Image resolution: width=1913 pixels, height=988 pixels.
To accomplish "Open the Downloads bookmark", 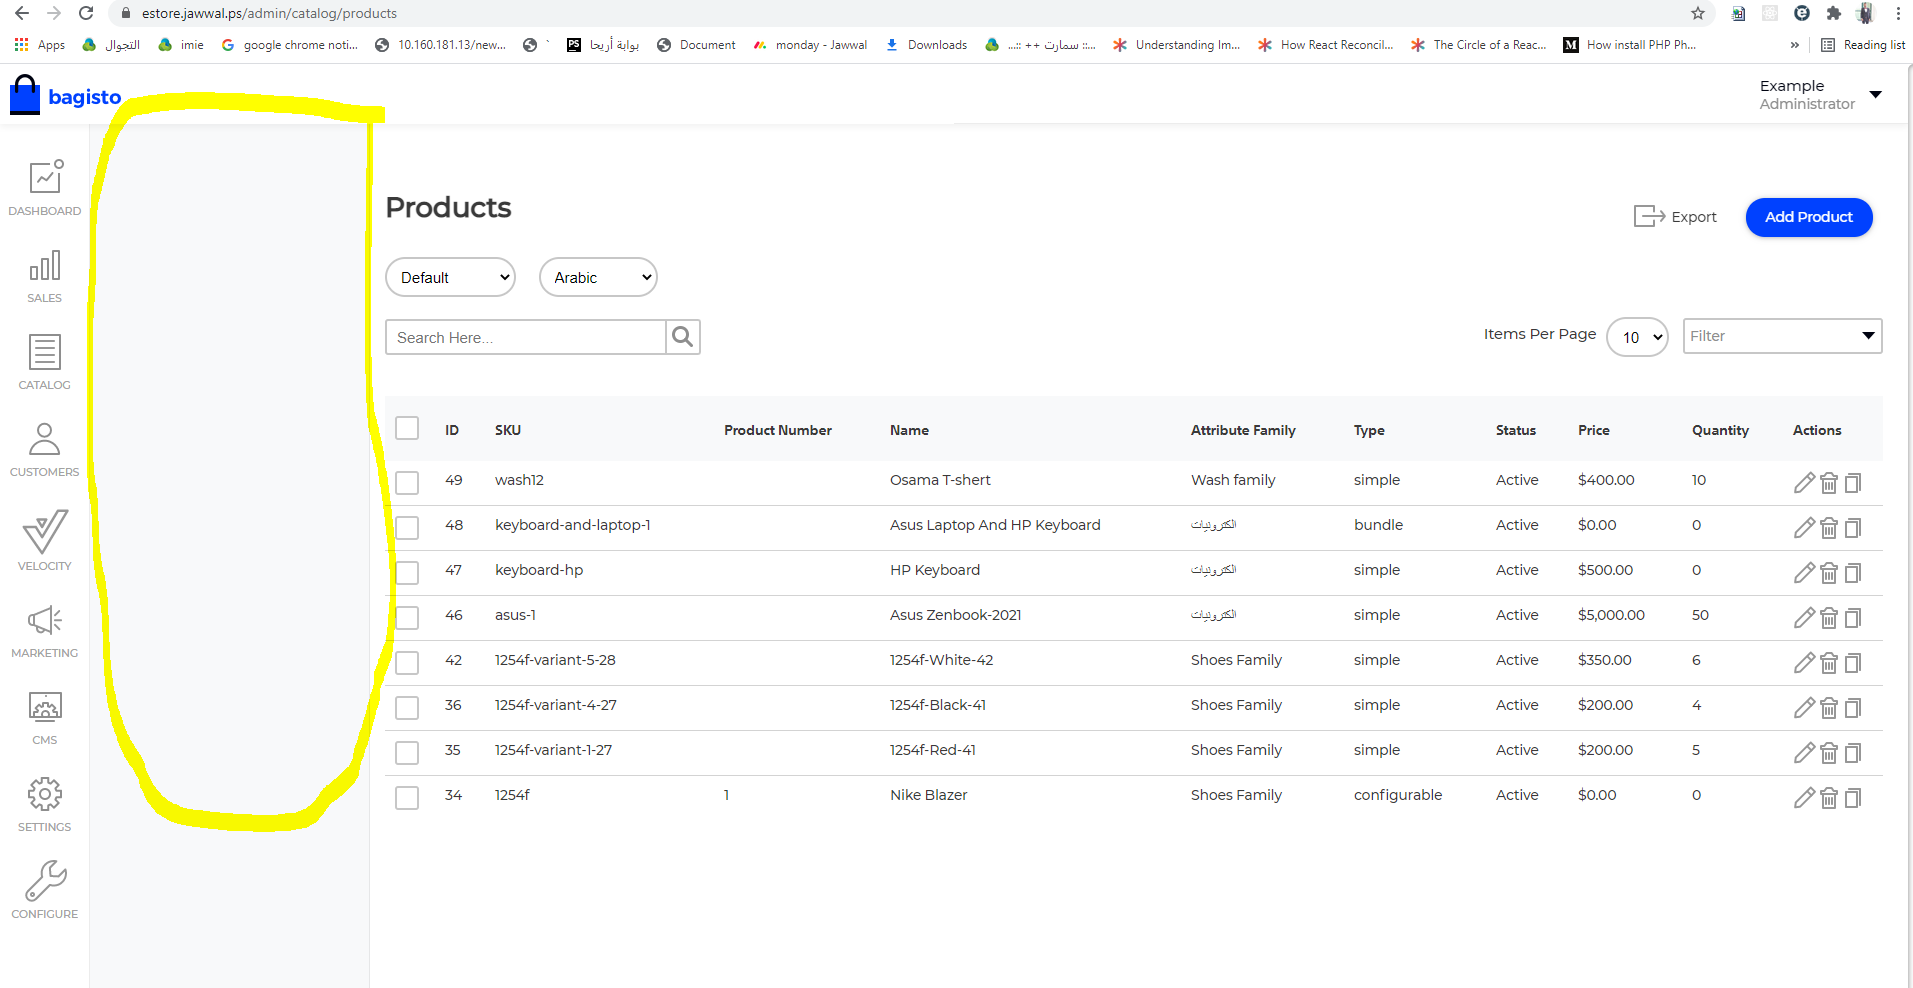I will [x=926, y=45].
